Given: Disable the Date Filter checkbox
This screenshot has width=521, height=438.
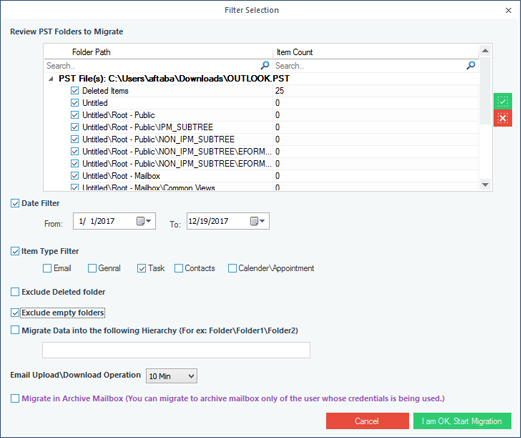Looking at the screenshot, I should tap(15, 203).
